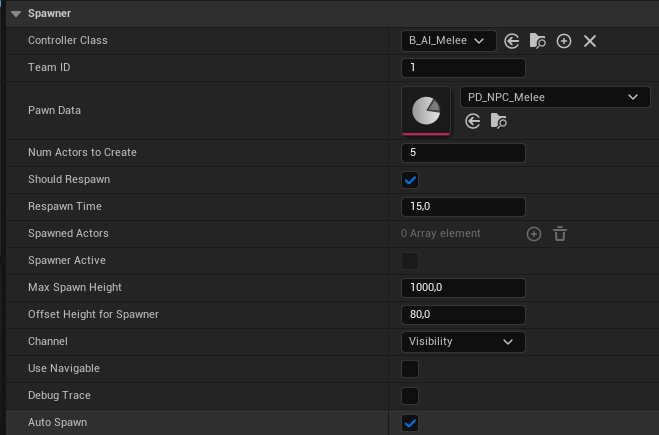Uncheck the Auto Spawn checkbox
Screen dimensions: 659x435
click(410, 423)
